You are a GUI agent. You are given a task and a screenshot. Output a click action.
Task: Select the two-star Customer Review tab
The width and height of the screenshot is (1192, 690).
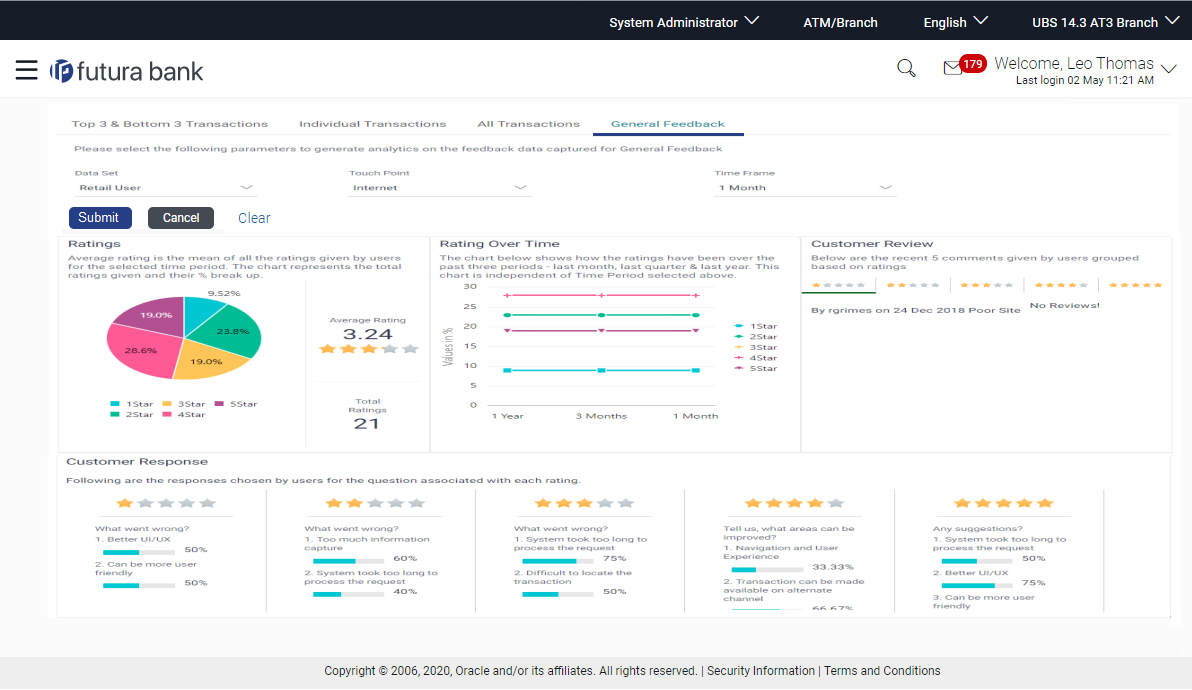(912, 286)
